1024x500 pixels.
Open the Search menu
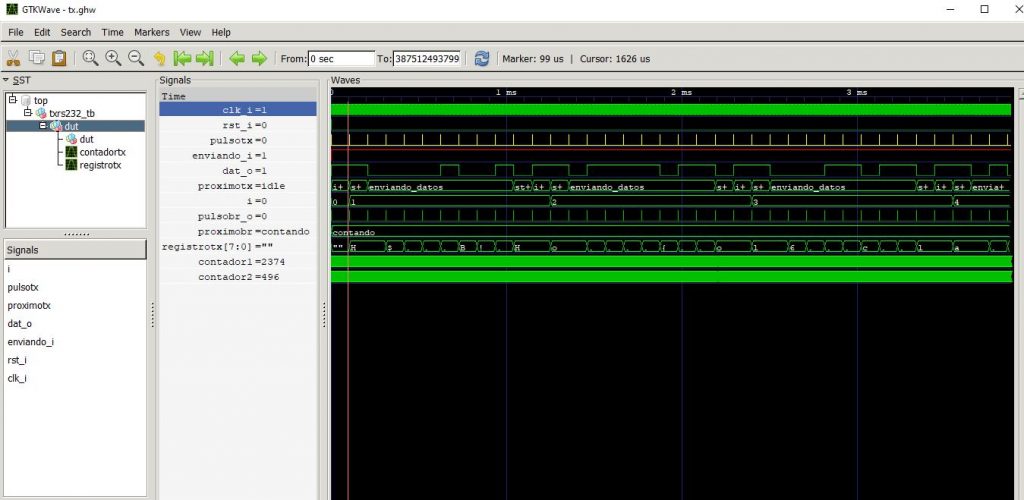[75, 32]
